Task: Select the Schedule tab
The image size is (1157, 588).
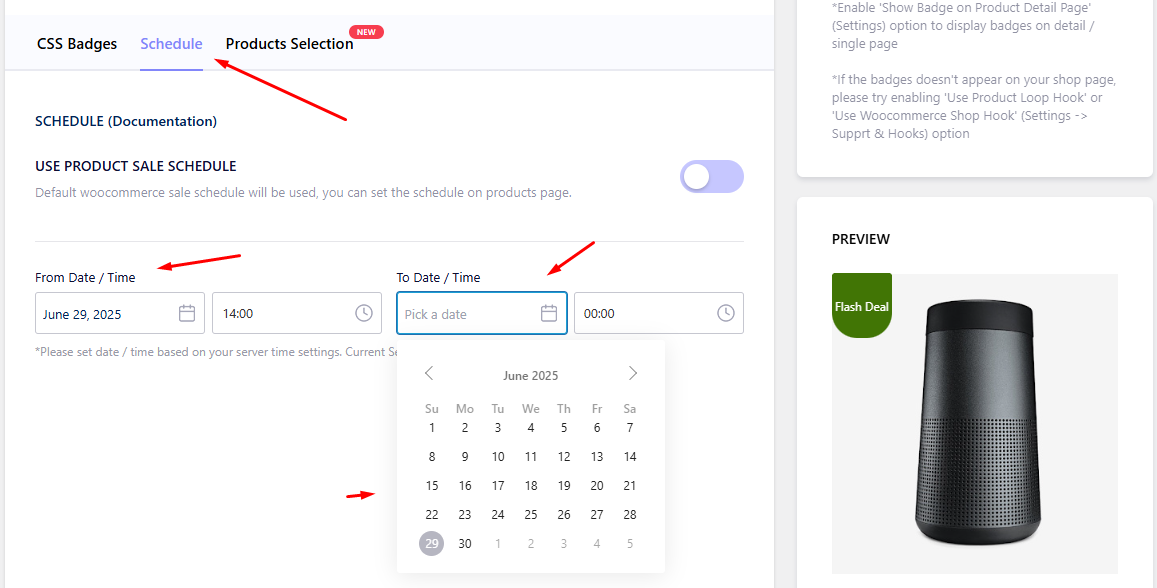Action: pos(171,44)
